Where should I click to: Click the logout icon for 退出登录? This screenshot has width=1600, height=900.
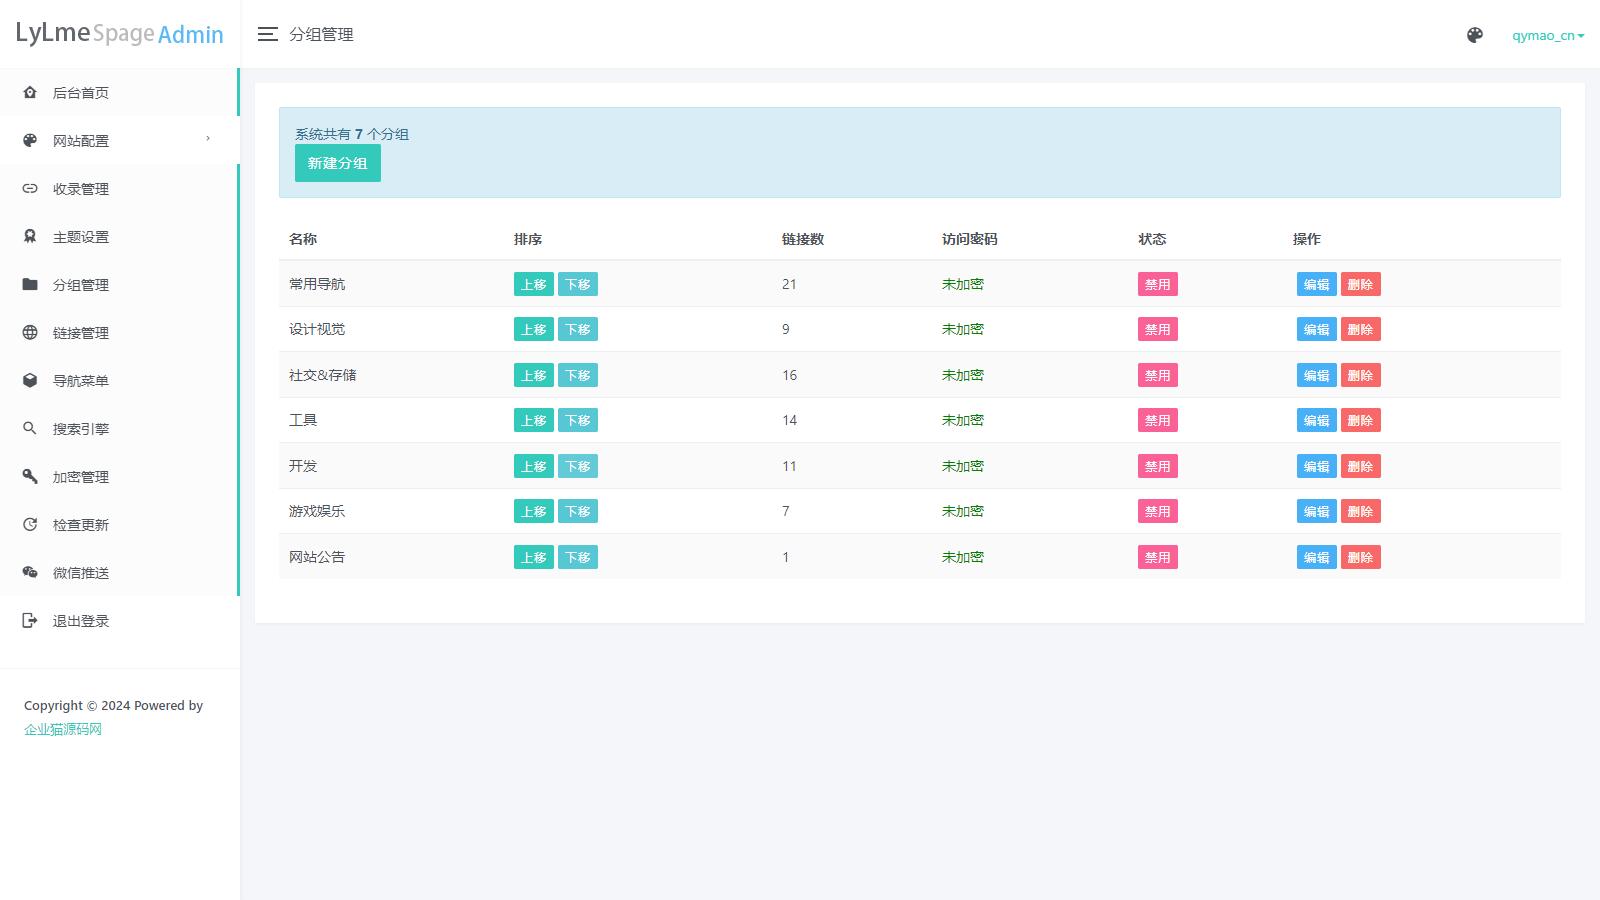pos(30,621)
